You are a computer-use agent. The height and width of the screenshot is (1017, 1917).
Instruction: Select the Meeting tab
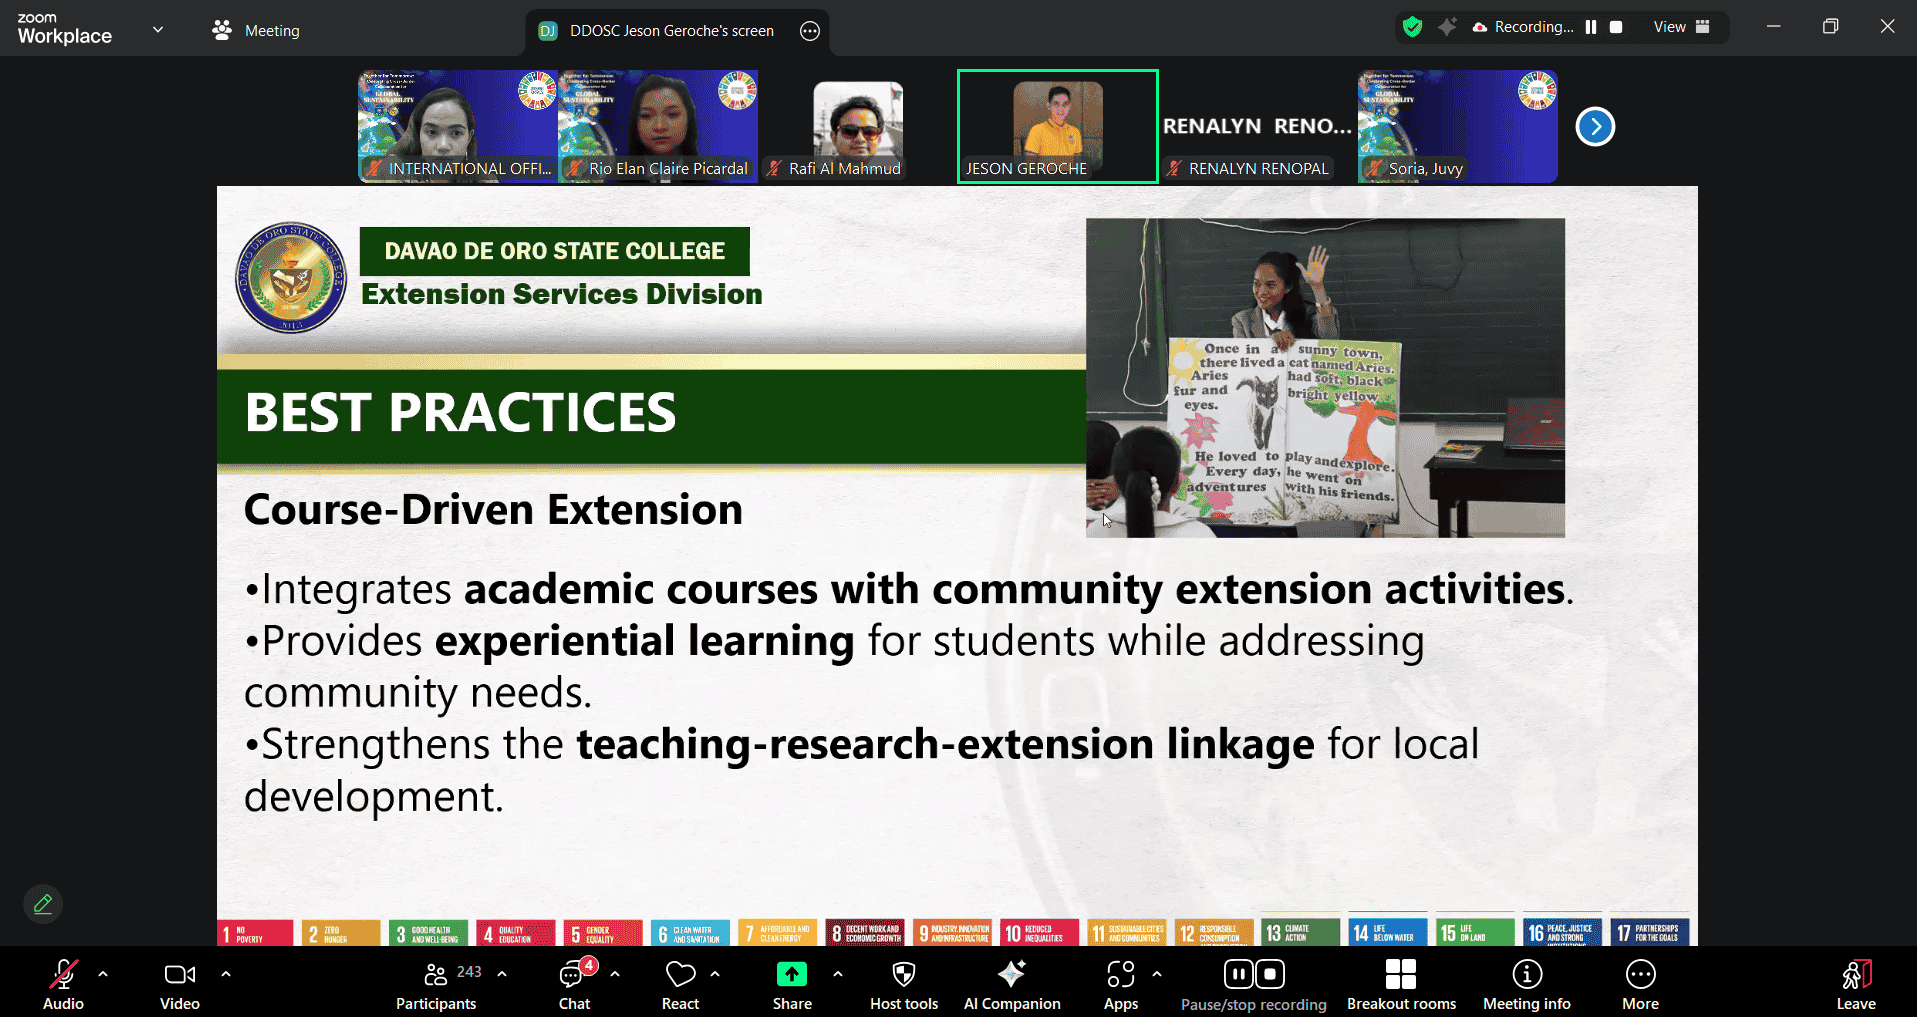[257, 31]
